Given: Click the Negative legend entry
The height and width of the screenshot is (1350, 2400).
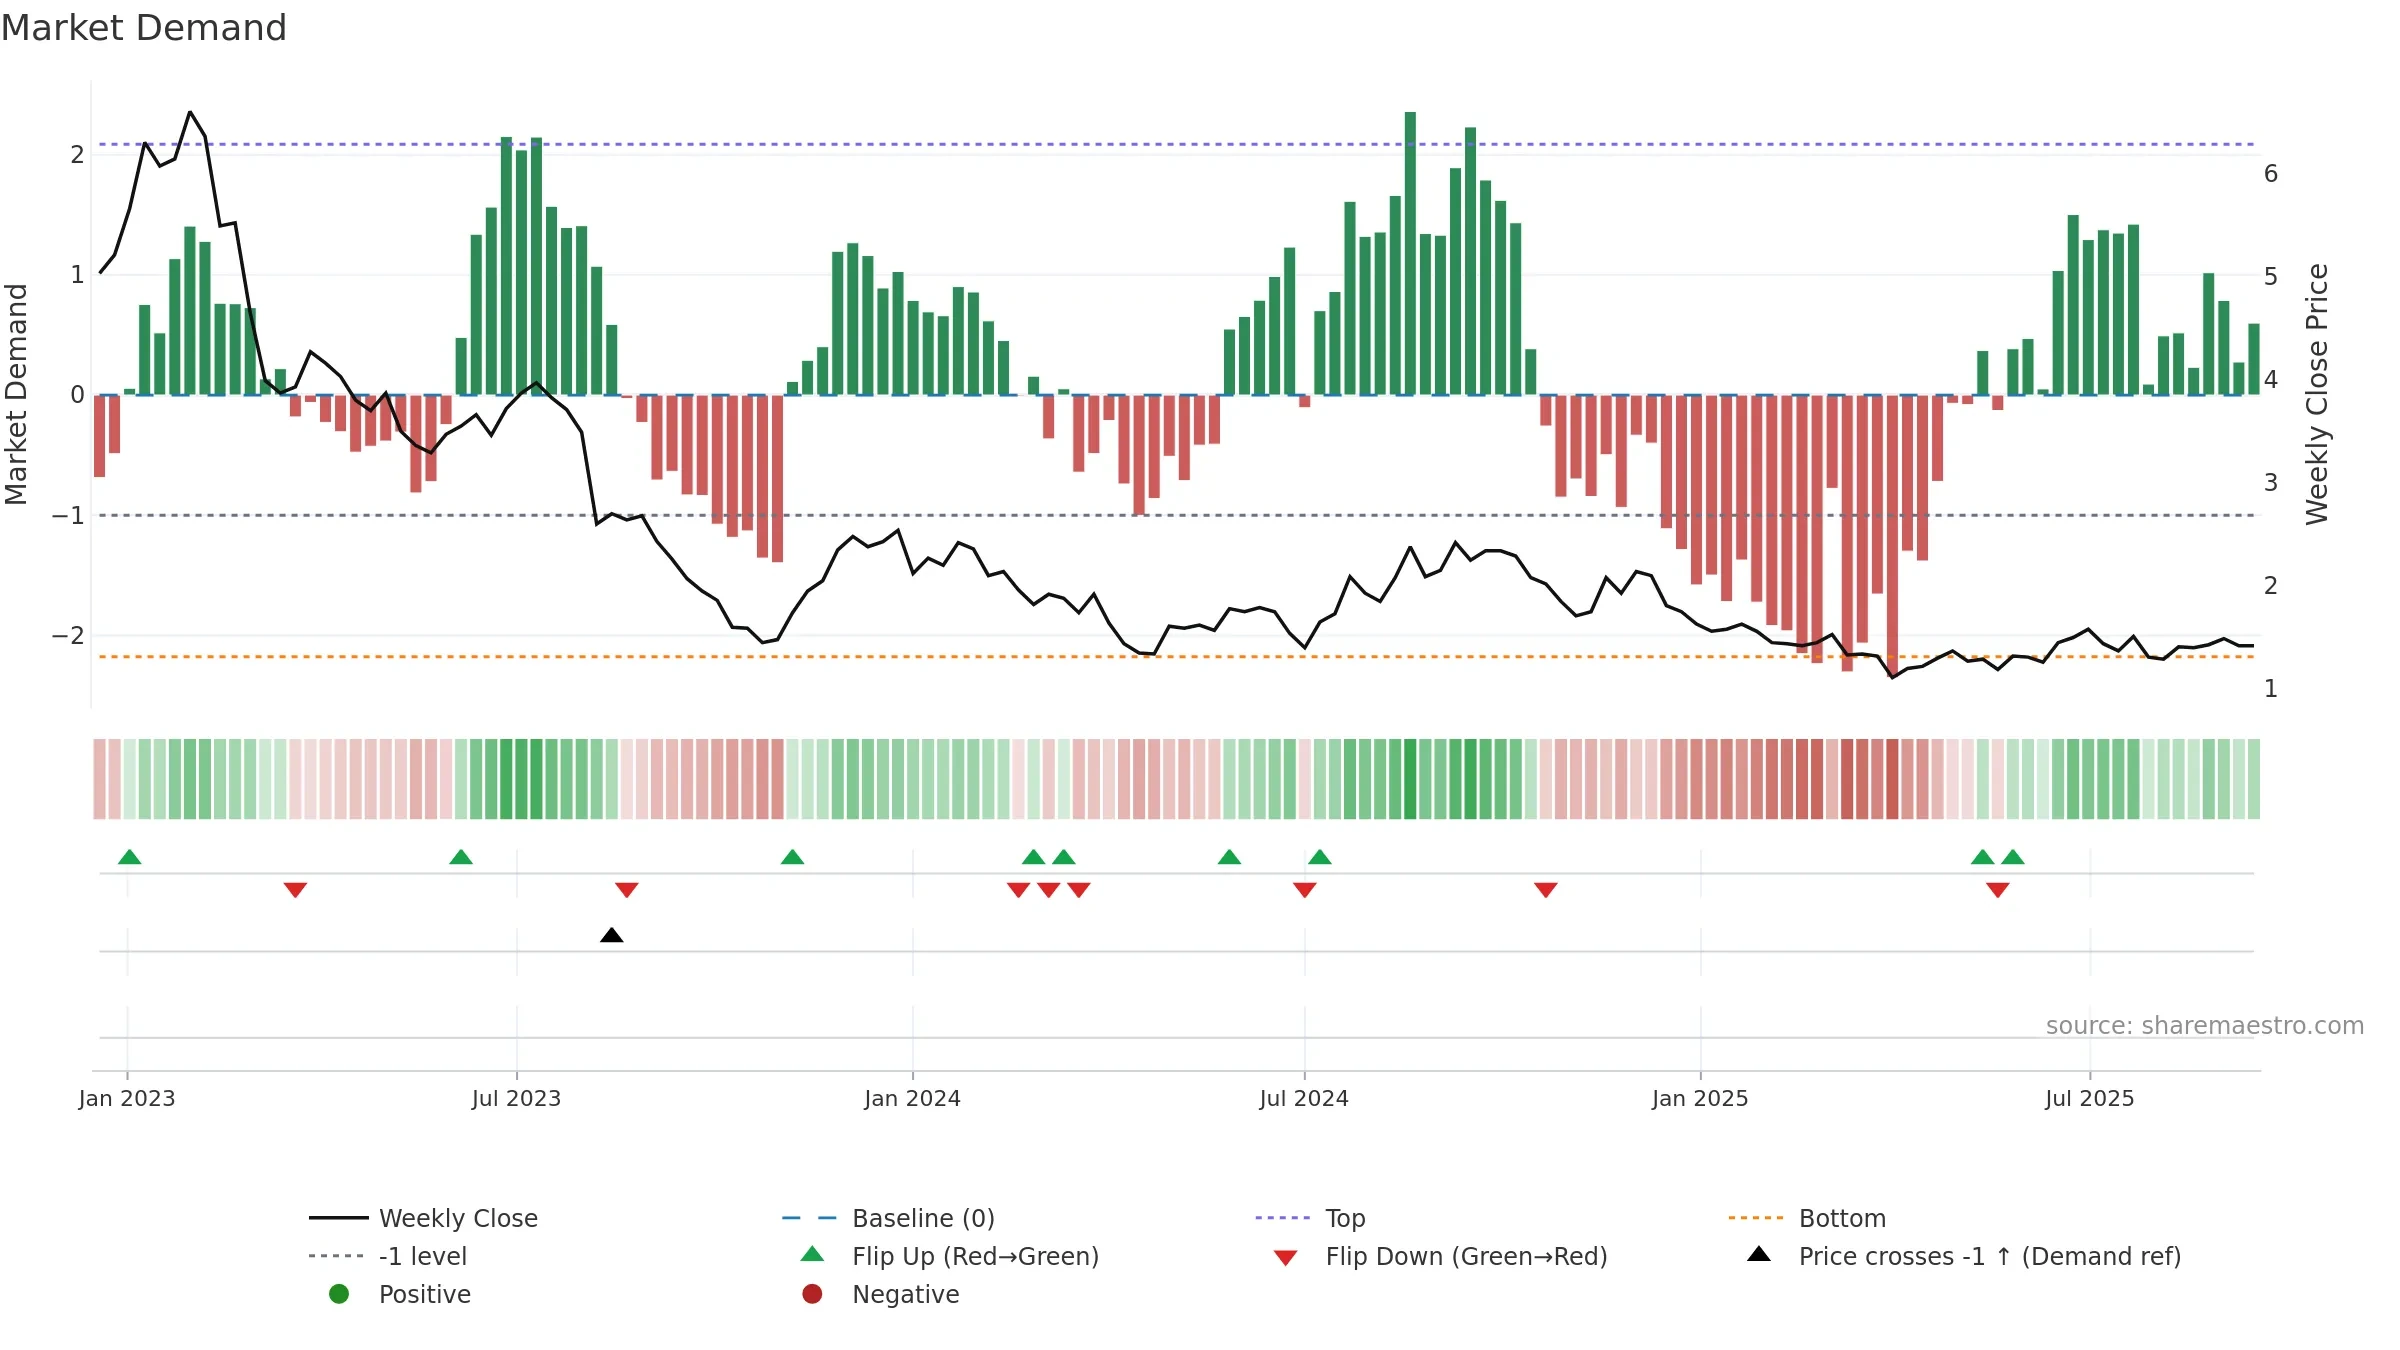Looking at the screenshot, I should click(881, 1294).
